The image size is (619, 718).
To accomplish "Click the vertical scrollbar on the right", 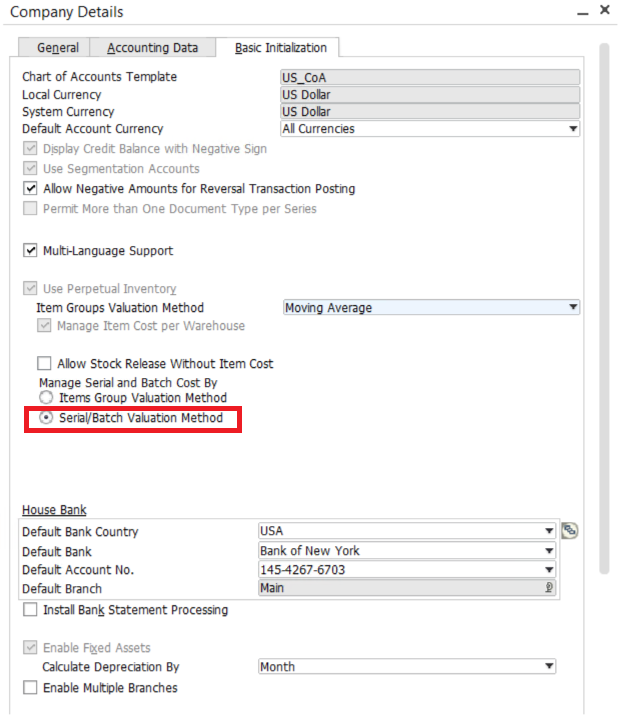I will tap(604, 300).
